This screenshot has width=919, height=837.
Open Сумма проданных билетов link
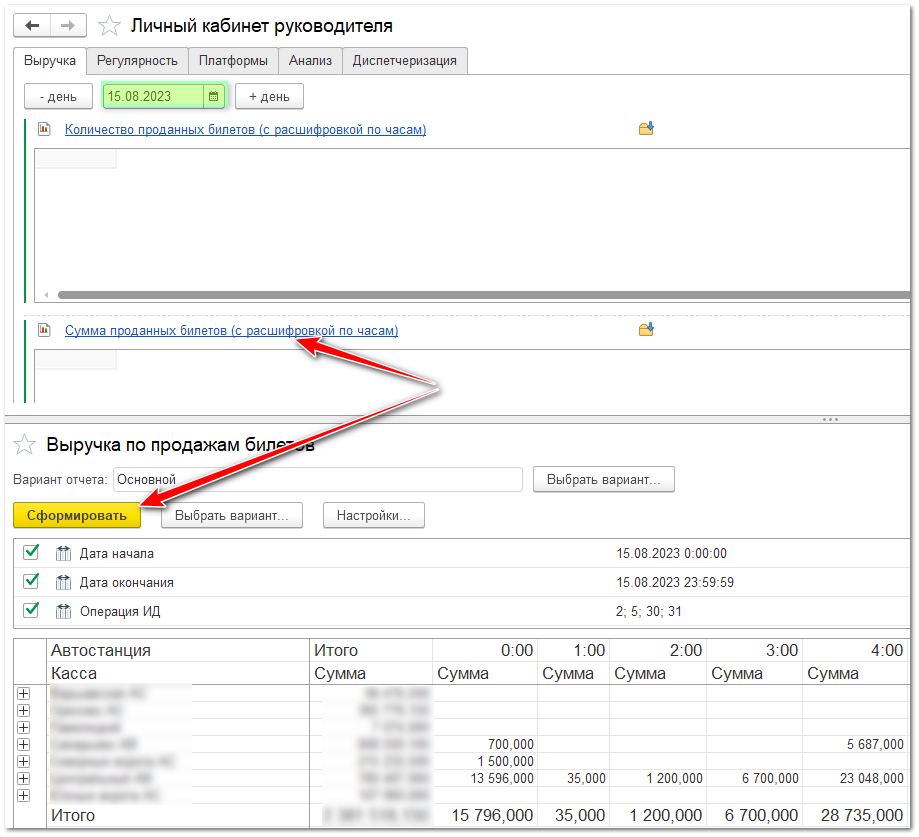tap(231, 330)
